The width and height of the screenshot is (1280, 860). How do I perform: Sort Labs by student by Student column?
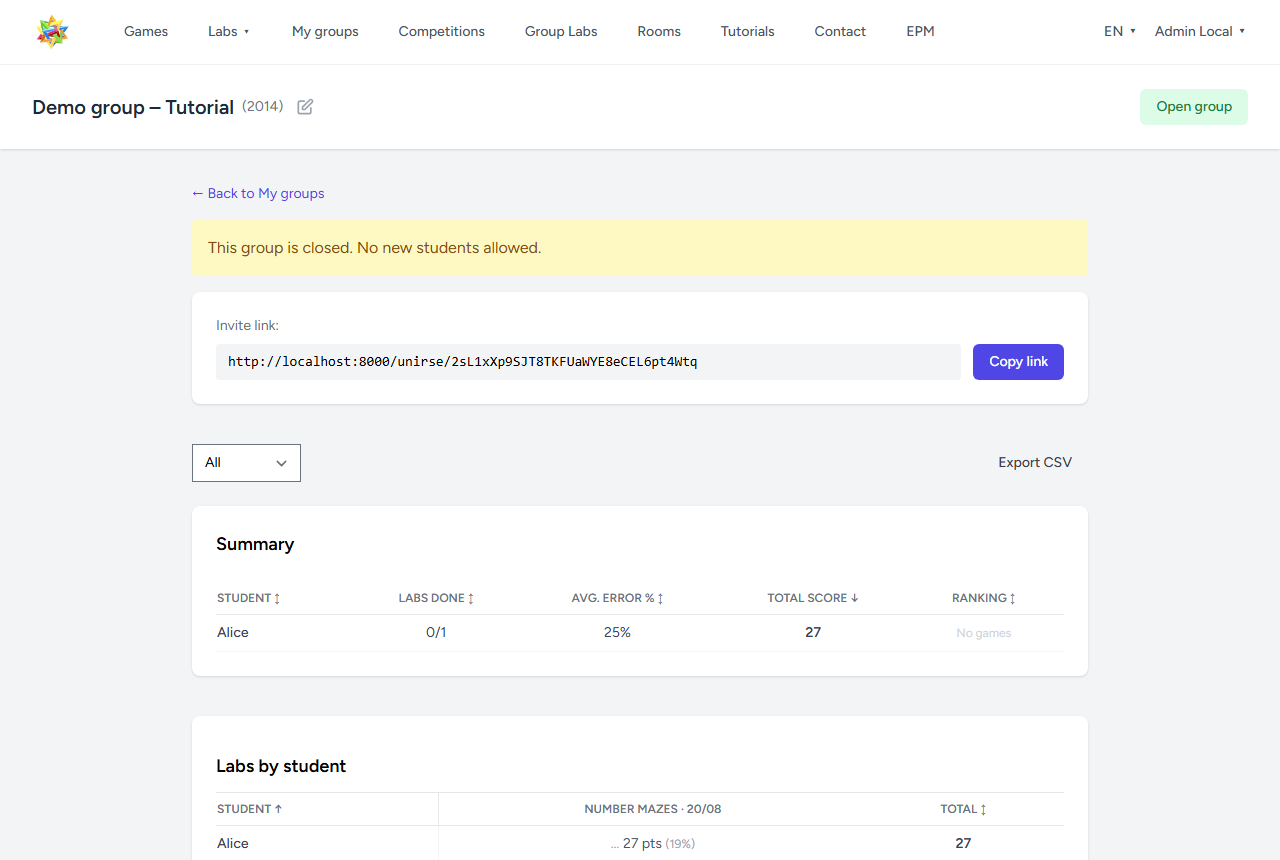pos(250,809)
